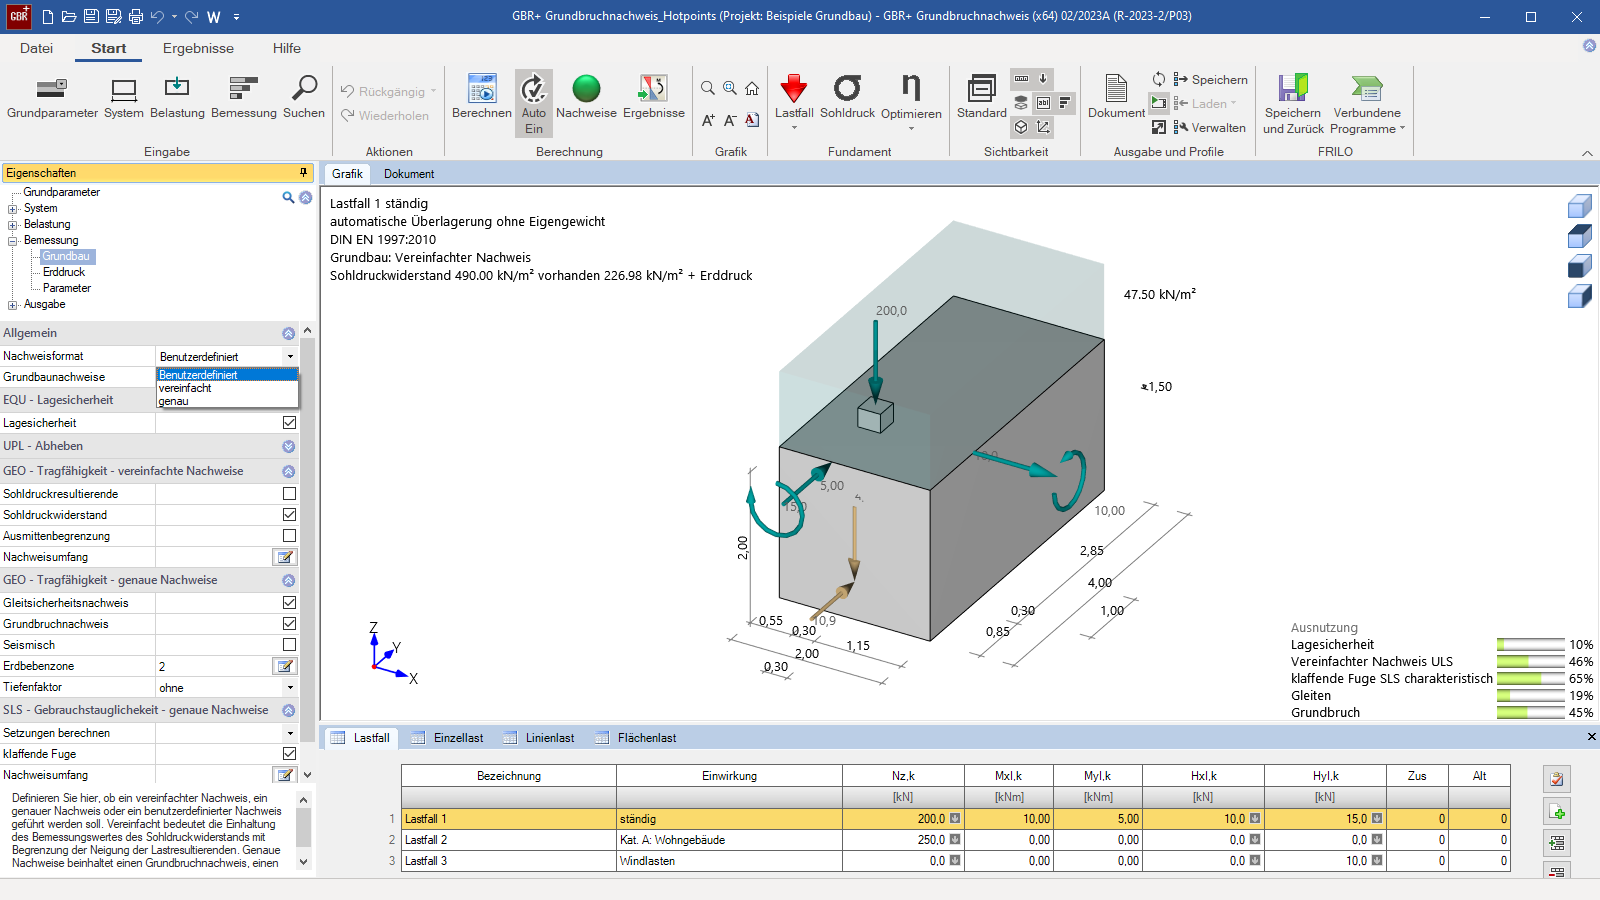Select Parameter tree item

pos(67,288)
